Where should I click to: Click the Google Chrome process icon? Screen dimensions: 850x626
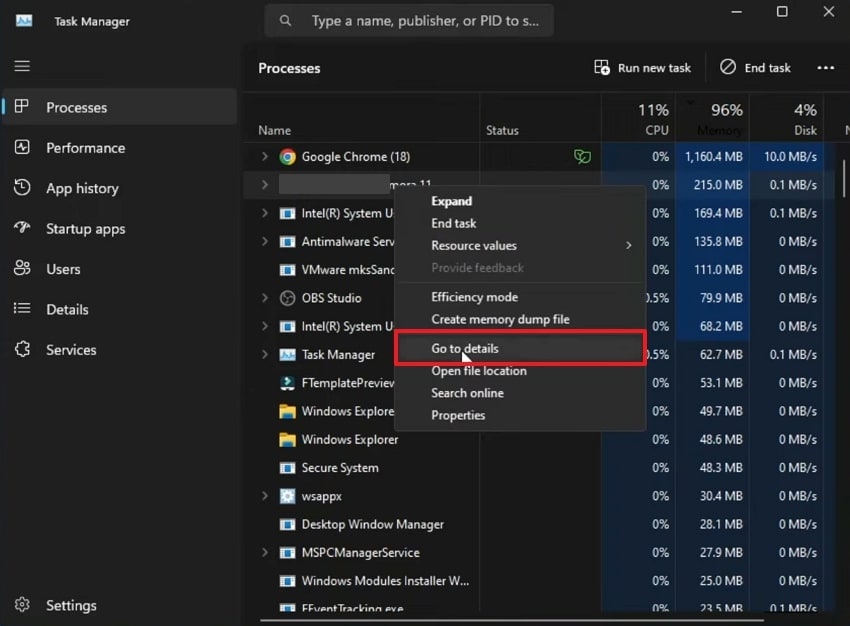coord(287,157)
